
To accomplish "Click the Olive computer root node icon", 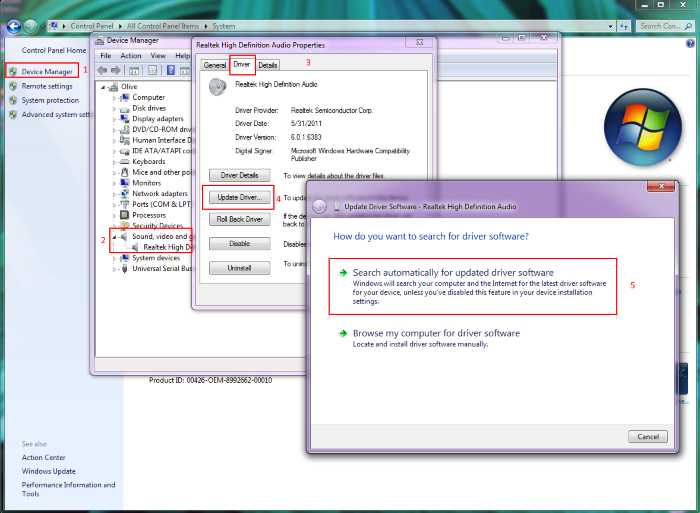I will 114,87.
